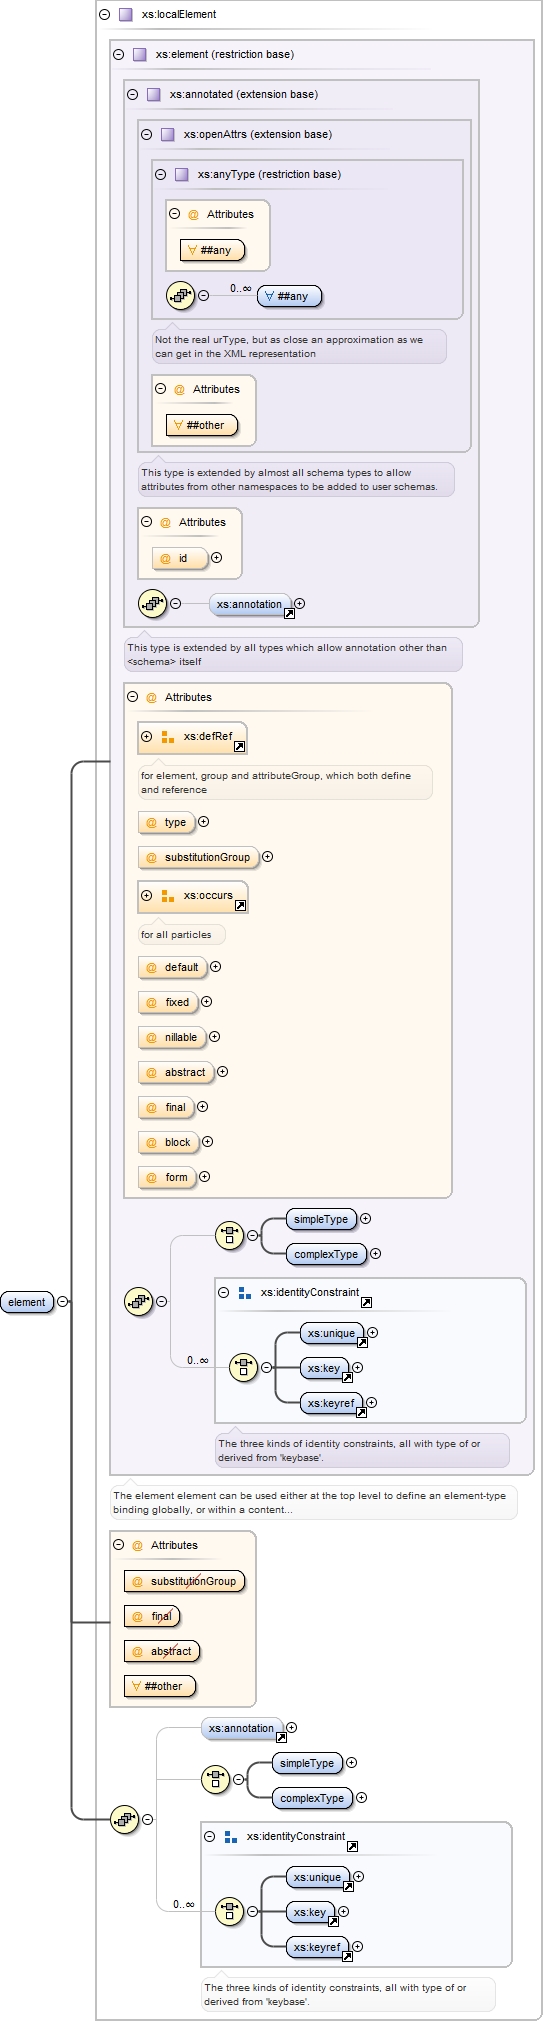Image resolution: width=544 pixels, height=2022 pixels.
Task: Click the ##other wildcard attribute in openAttrs
Action: click(x=202, y=425)
